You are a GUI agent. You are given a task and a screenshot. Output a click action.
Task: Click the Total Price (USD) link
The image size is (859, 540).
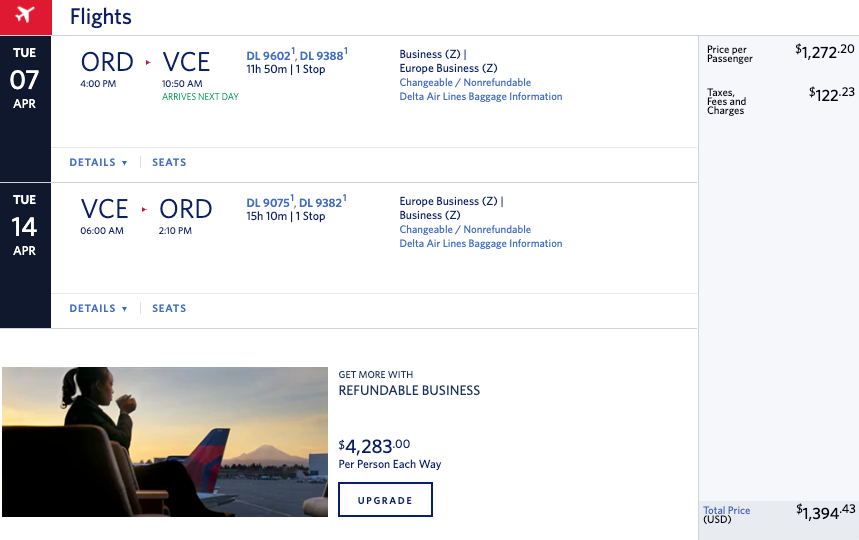click(726, 514)
